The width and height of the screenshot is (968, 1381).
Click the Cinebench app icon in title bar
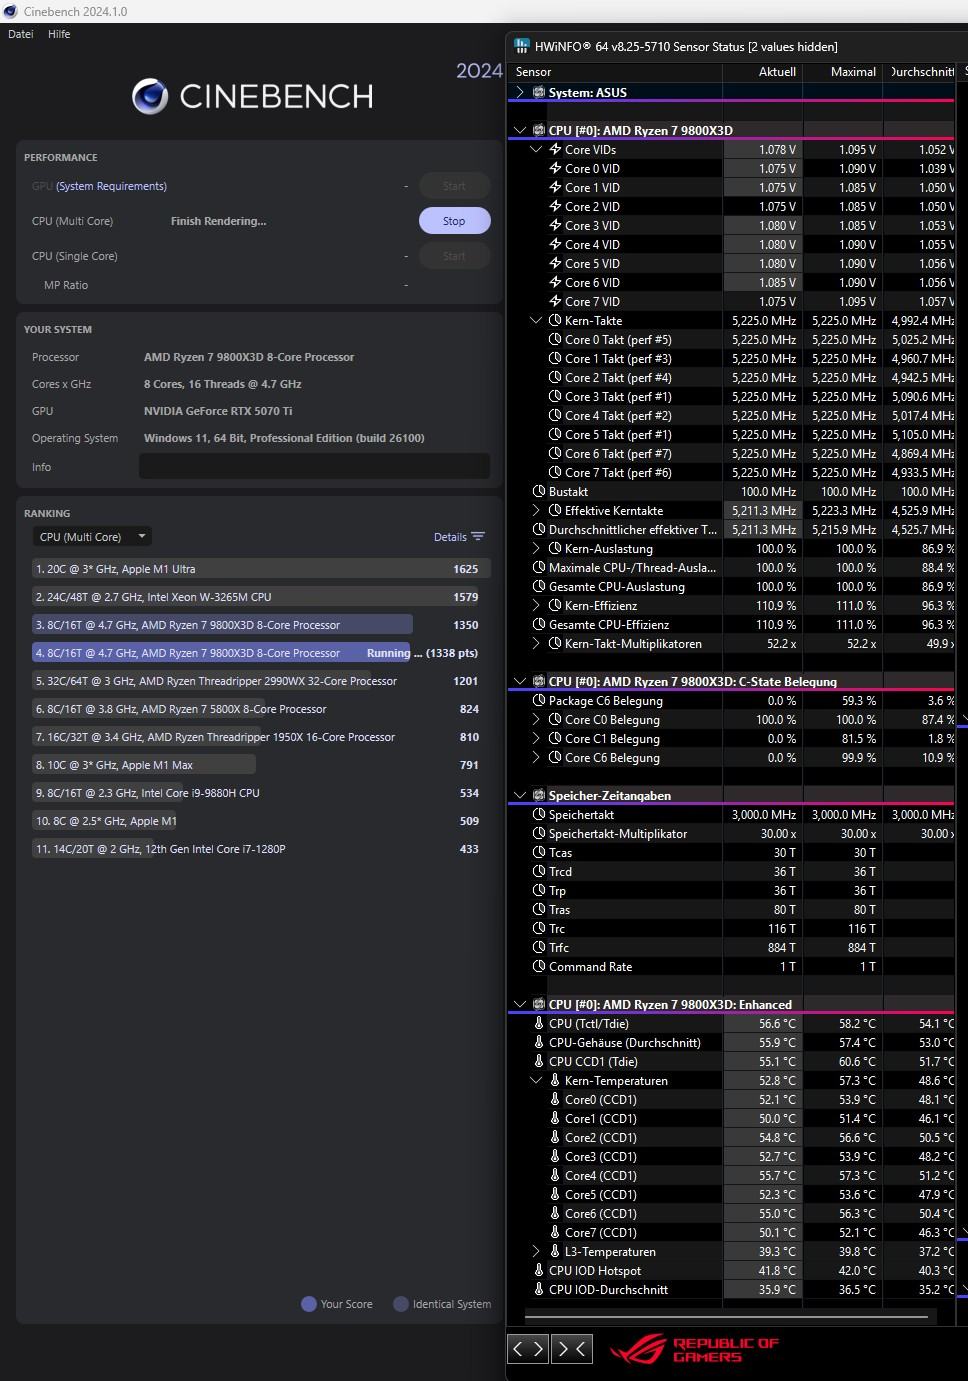[x=10, y=11]
